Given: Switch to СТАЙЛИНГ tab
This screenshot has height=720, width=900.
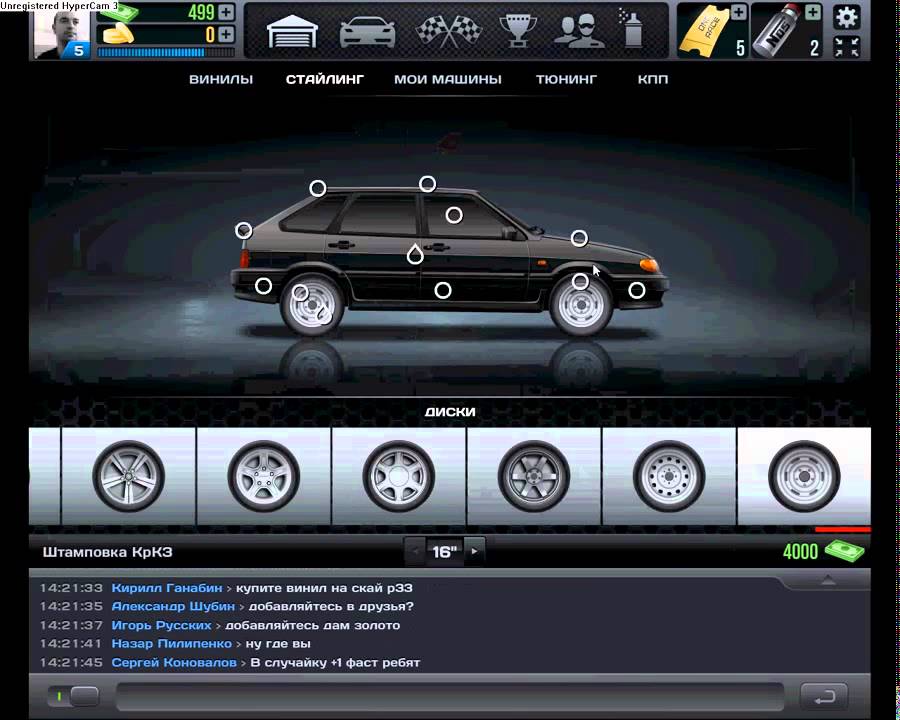Looking at the screenshot, I should [325, 79].
